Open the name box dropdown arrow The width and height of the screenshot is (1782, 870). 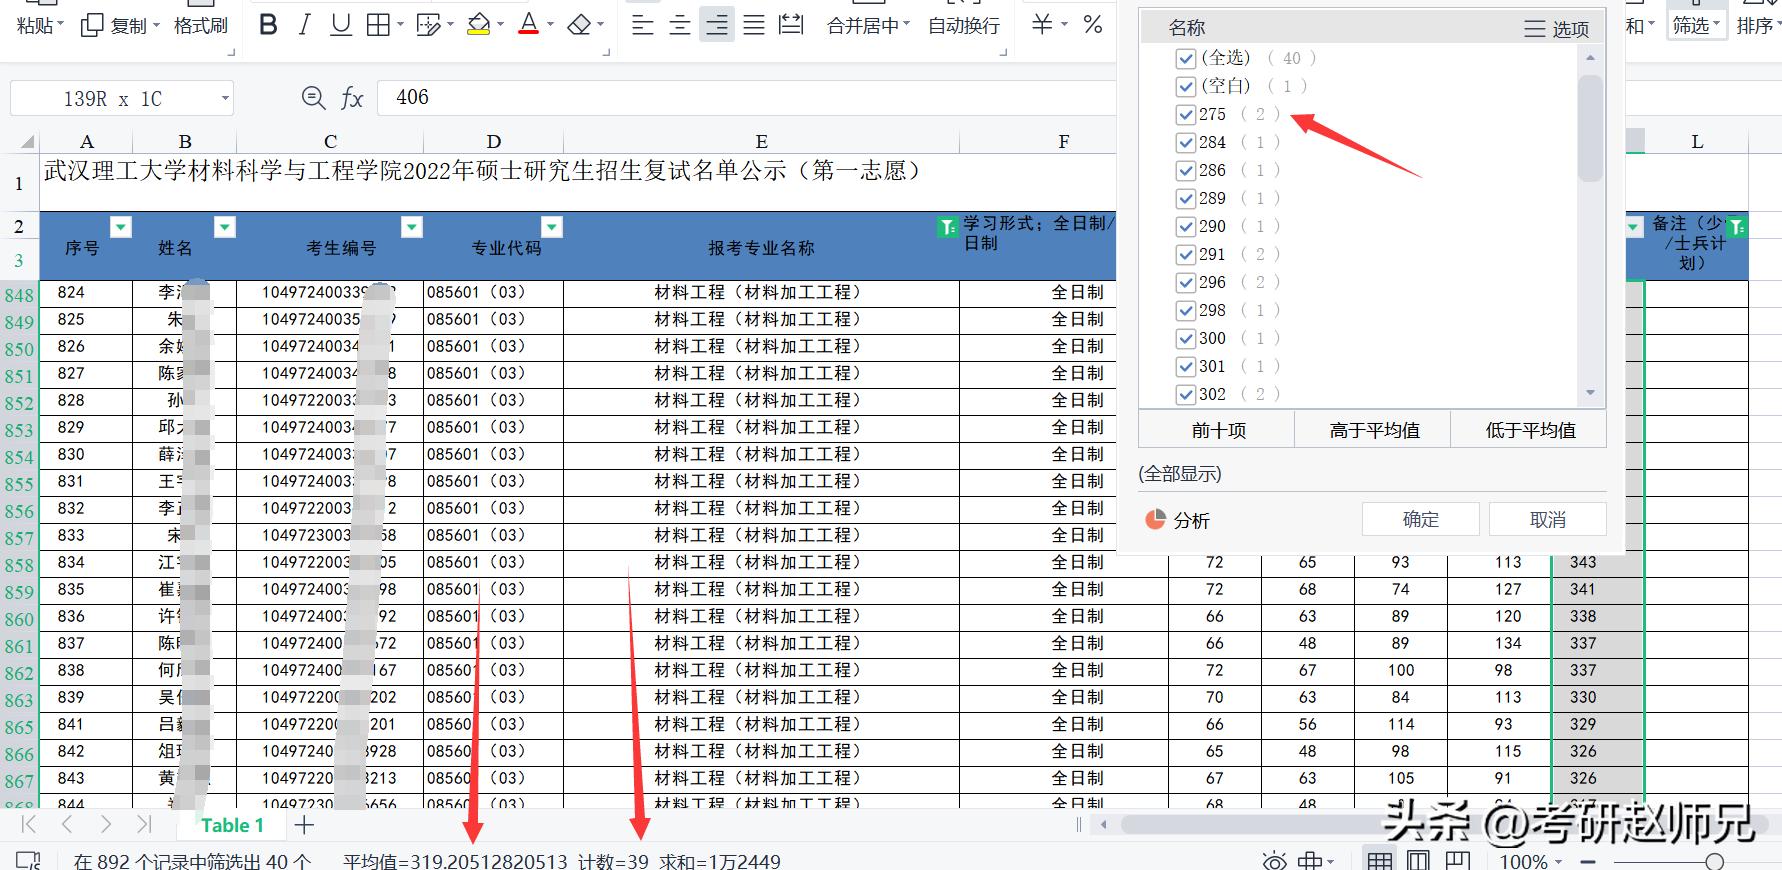click(225, 99)
